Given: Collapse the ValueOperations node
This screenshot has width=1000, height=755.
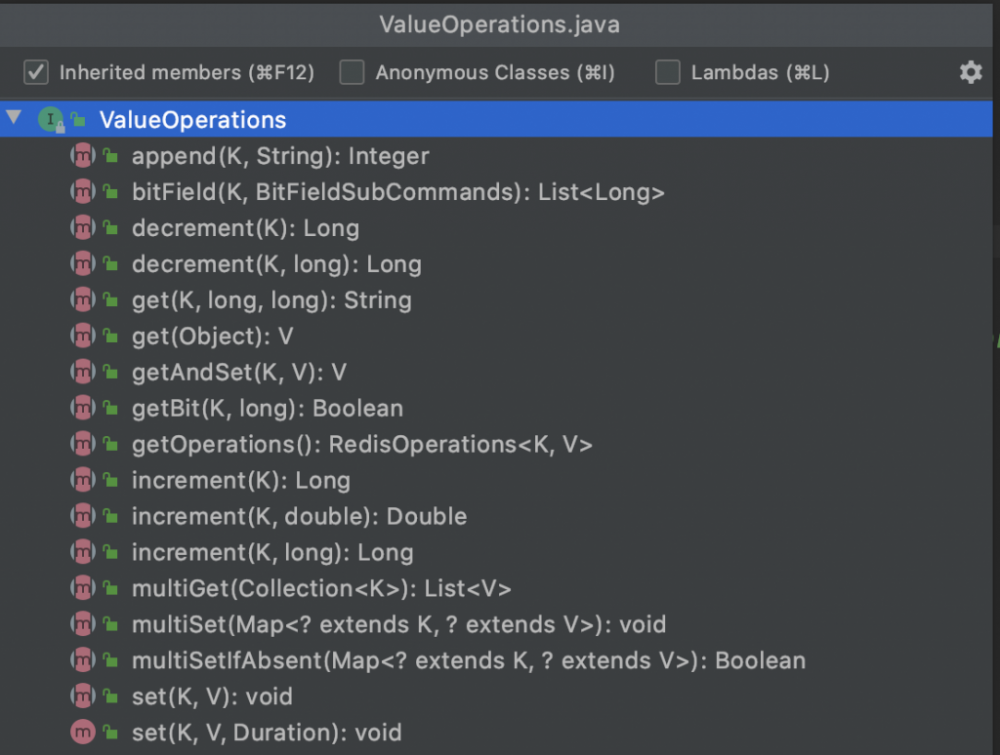Looking at the screenshot, I should (x=13, y=118).
